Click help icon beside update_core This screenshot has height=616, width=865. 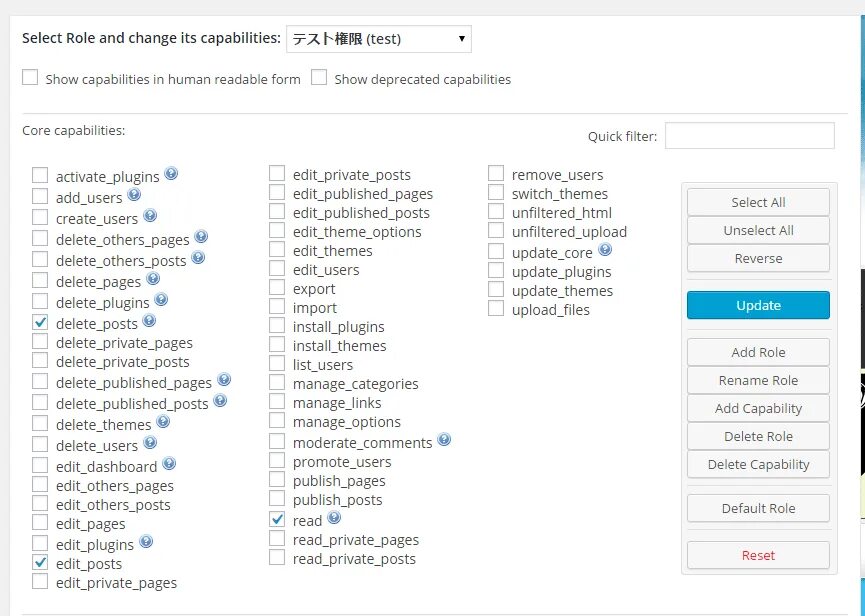[x=604, y=250]
